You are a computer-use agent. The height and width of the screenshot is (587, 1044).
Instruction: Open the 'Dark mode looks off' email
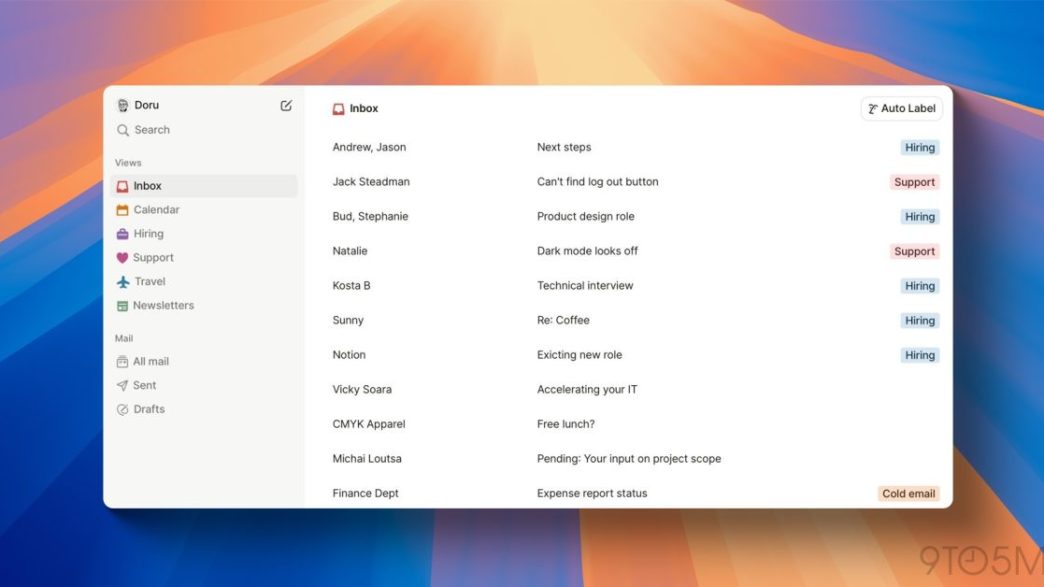pos(587,251)
